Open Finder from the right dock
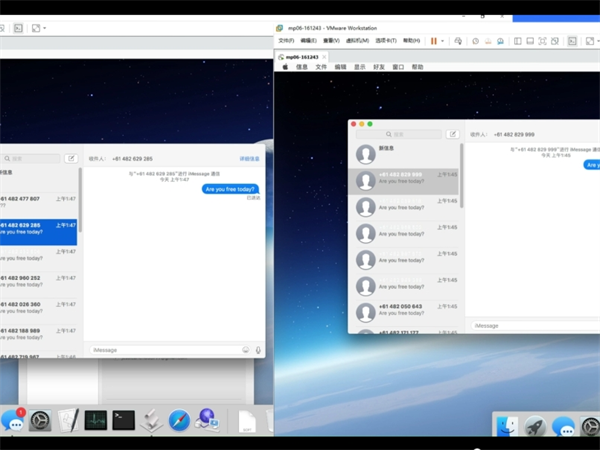Viewport: 600px width, 450px height. 507,428
